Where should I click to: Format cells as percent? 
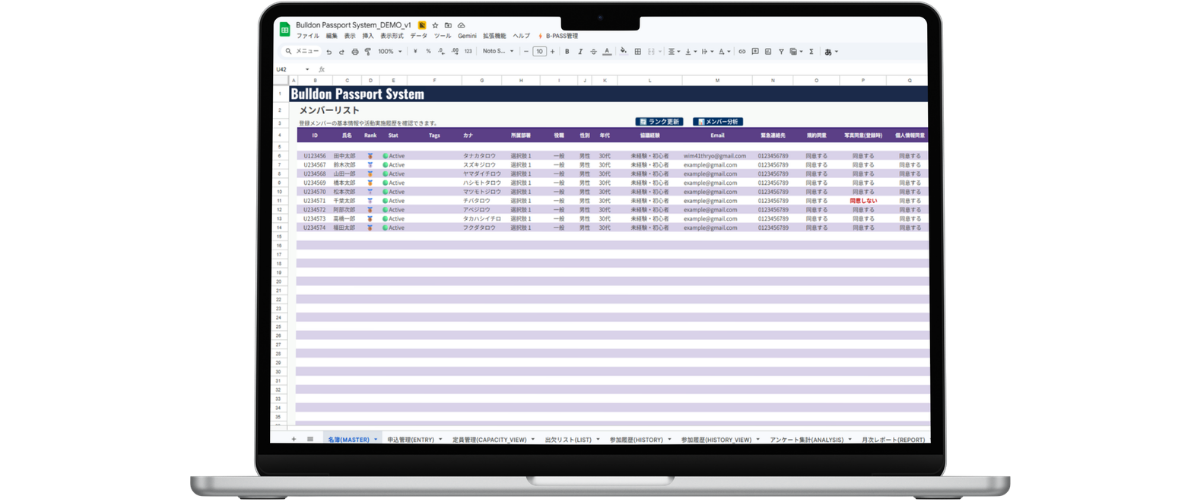tap(428, 51)
